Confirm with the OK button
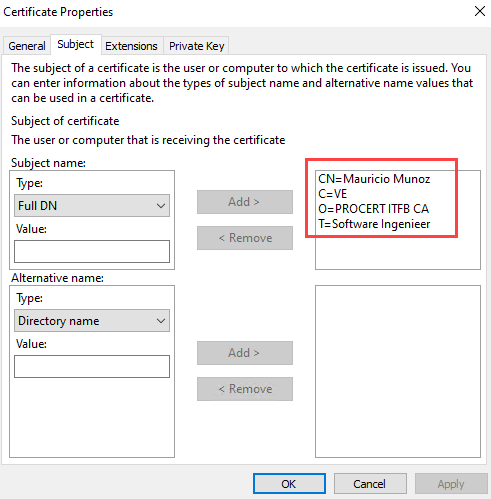The image size is (491, 499). coord(289,484)
